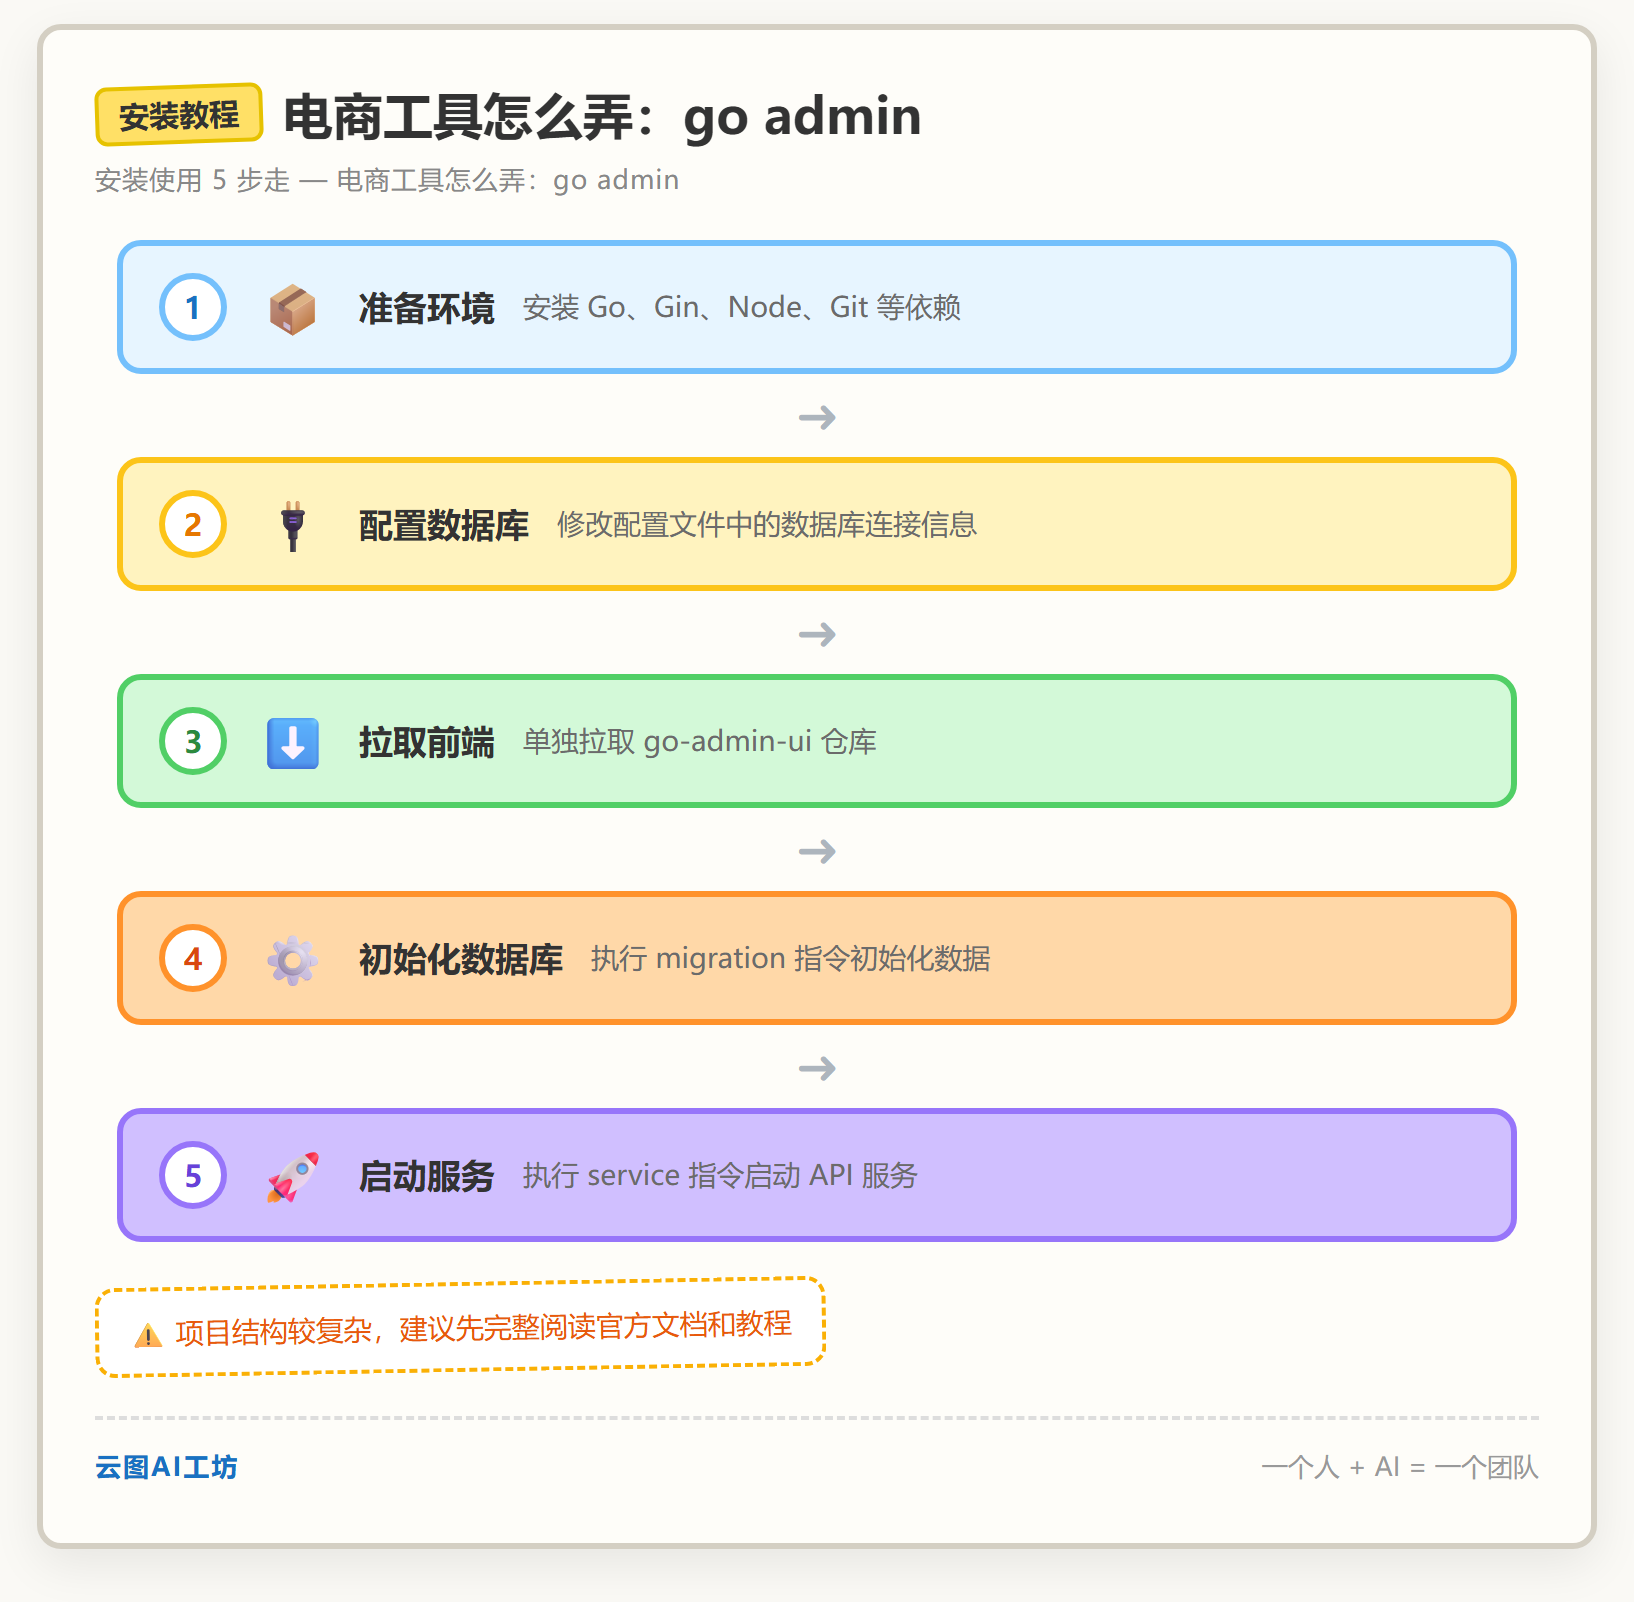Click the text 安装 Go、Gin、Node、Git 等依赖
This screenshot has width=1634, height=1602.
[x=741, y=307]
